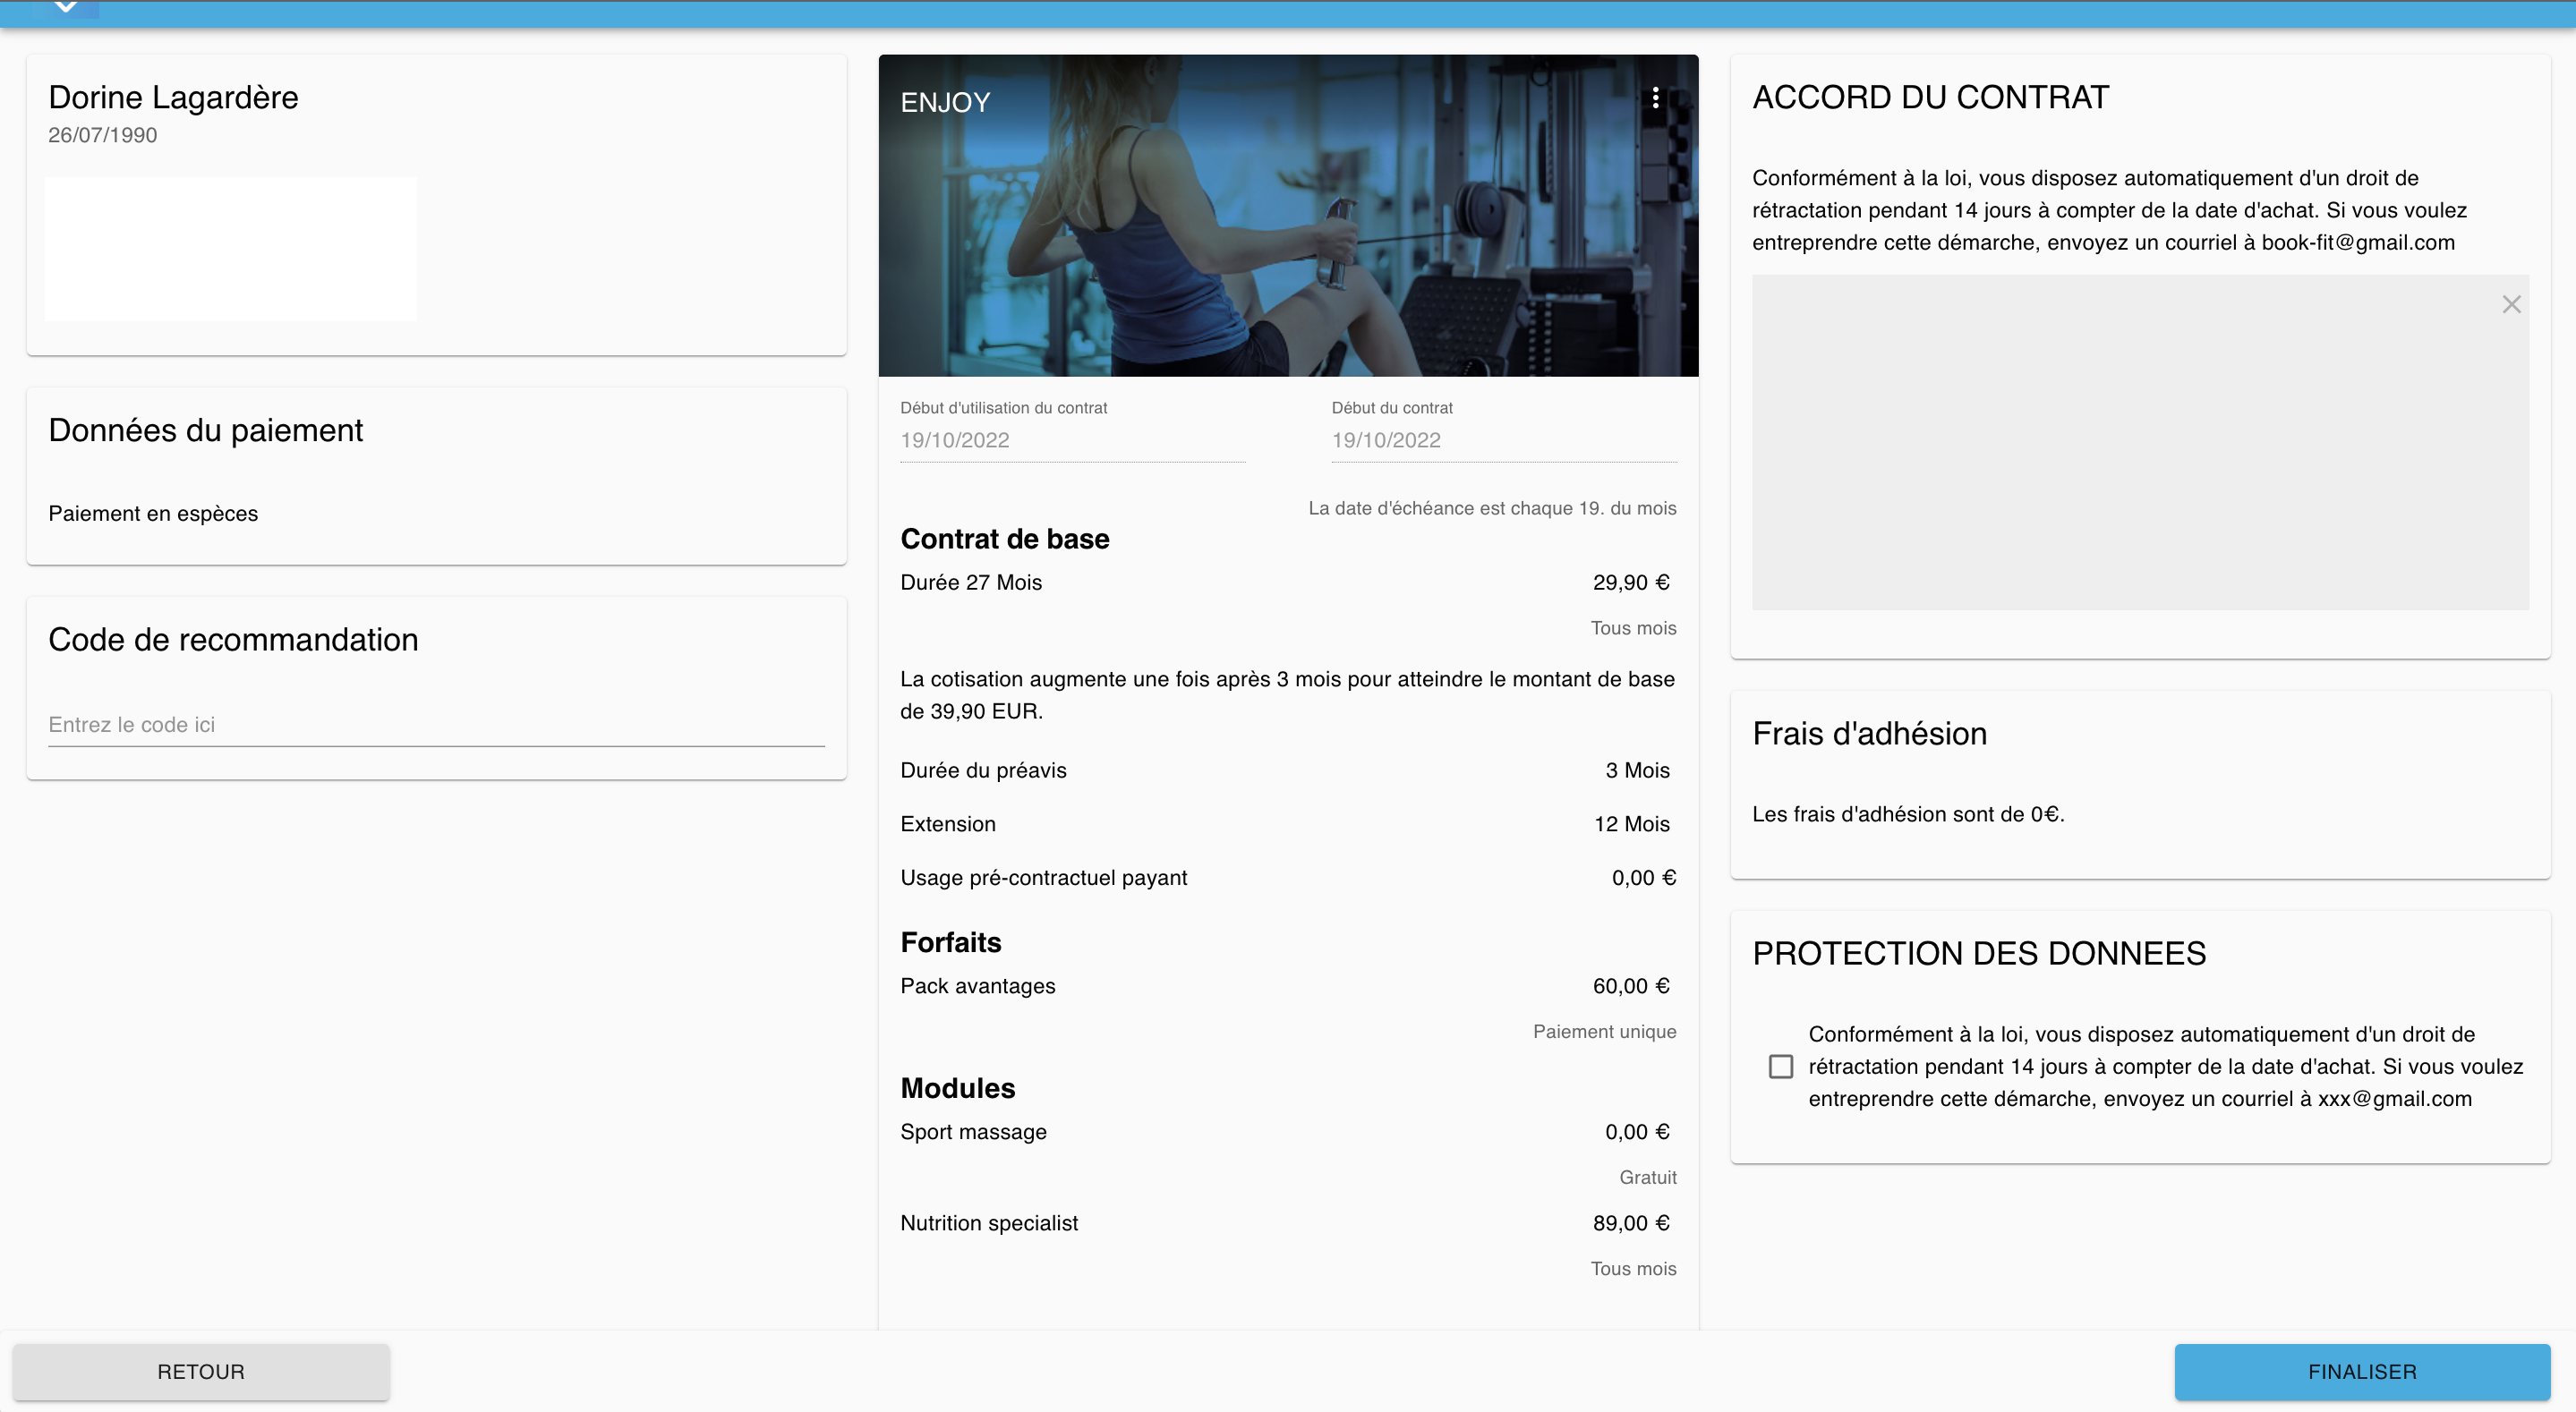
Task: Click the 'Forfaits' section heading
Action: (950, 942)
